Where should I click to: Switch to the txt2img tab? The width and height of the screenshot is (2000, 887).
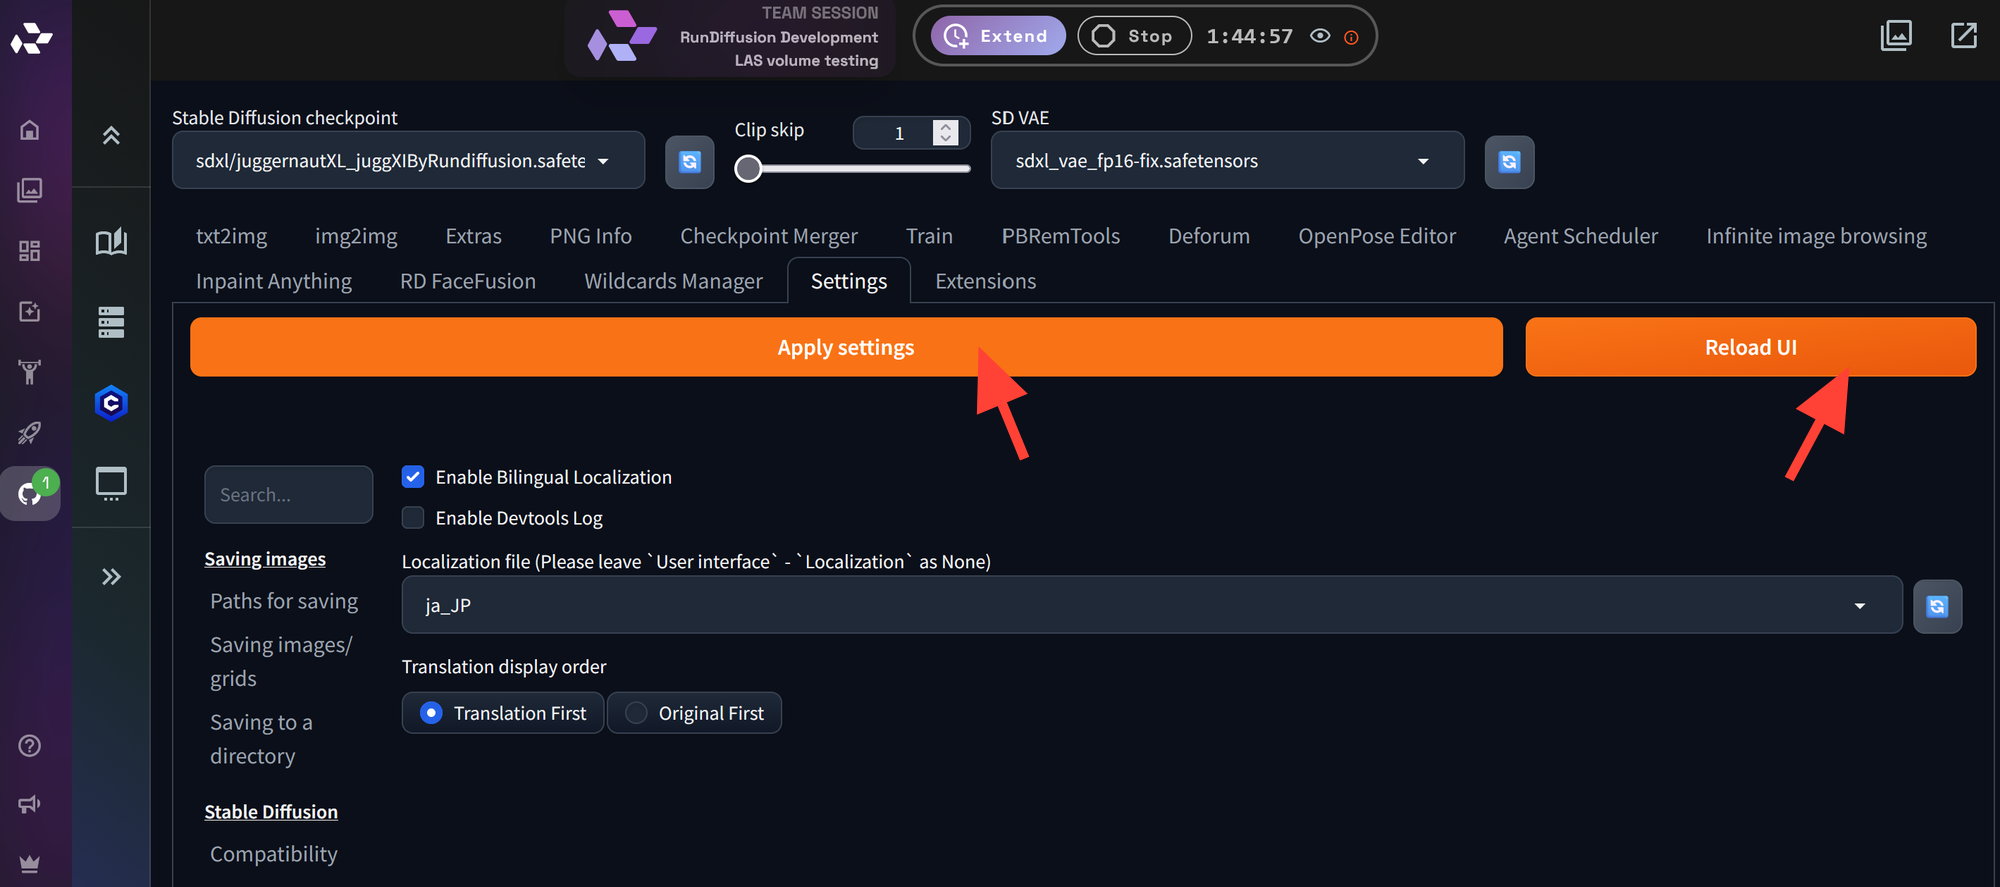(232, 236)
